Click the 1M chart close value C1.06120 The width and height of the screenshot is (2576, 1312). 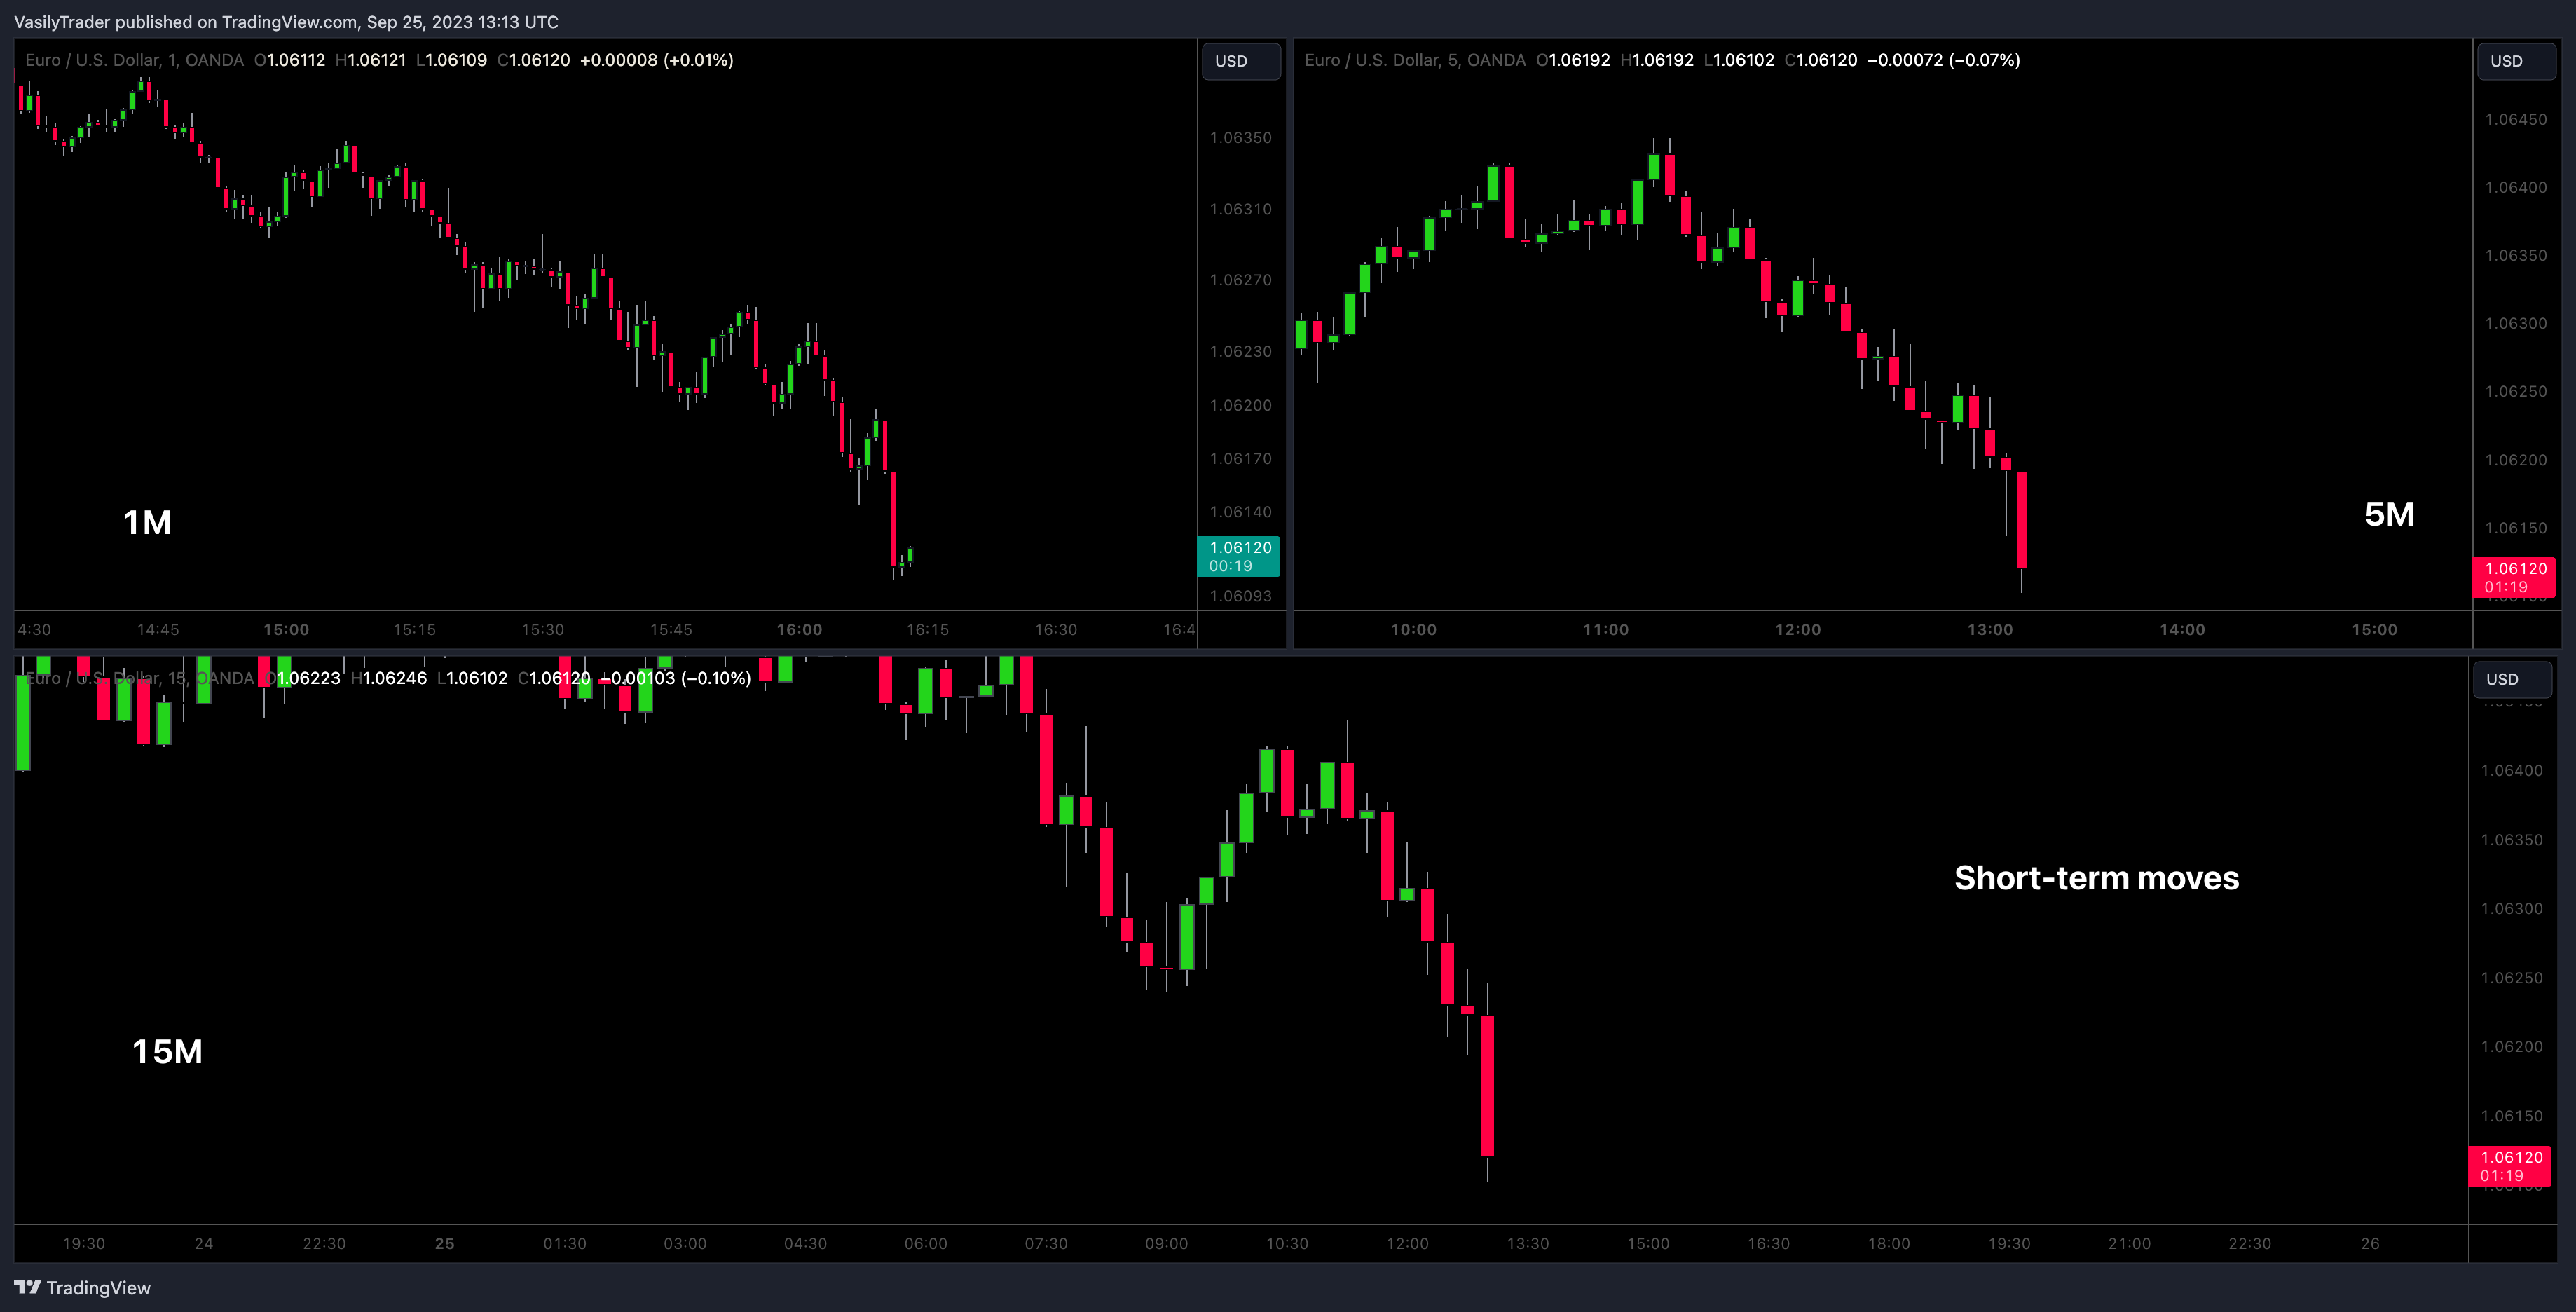(x=534, y=60)
